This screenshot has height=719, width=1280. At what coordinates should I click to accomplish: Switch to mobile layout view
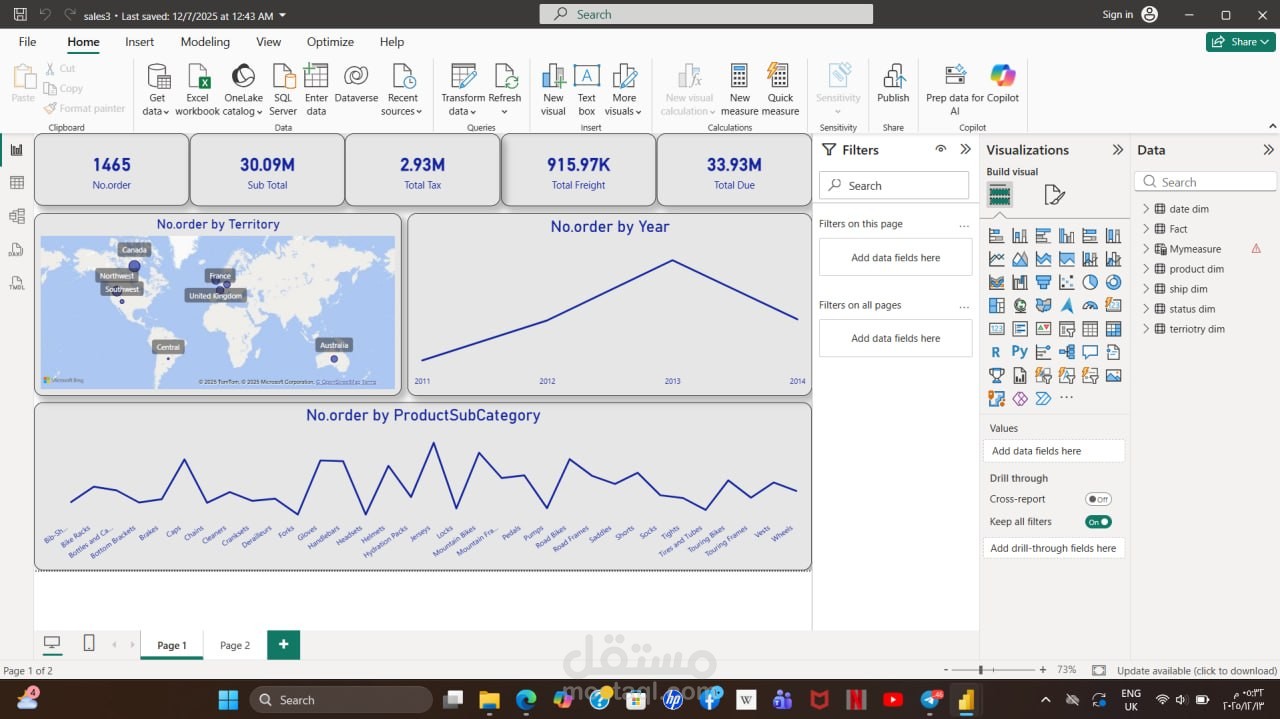89,644
